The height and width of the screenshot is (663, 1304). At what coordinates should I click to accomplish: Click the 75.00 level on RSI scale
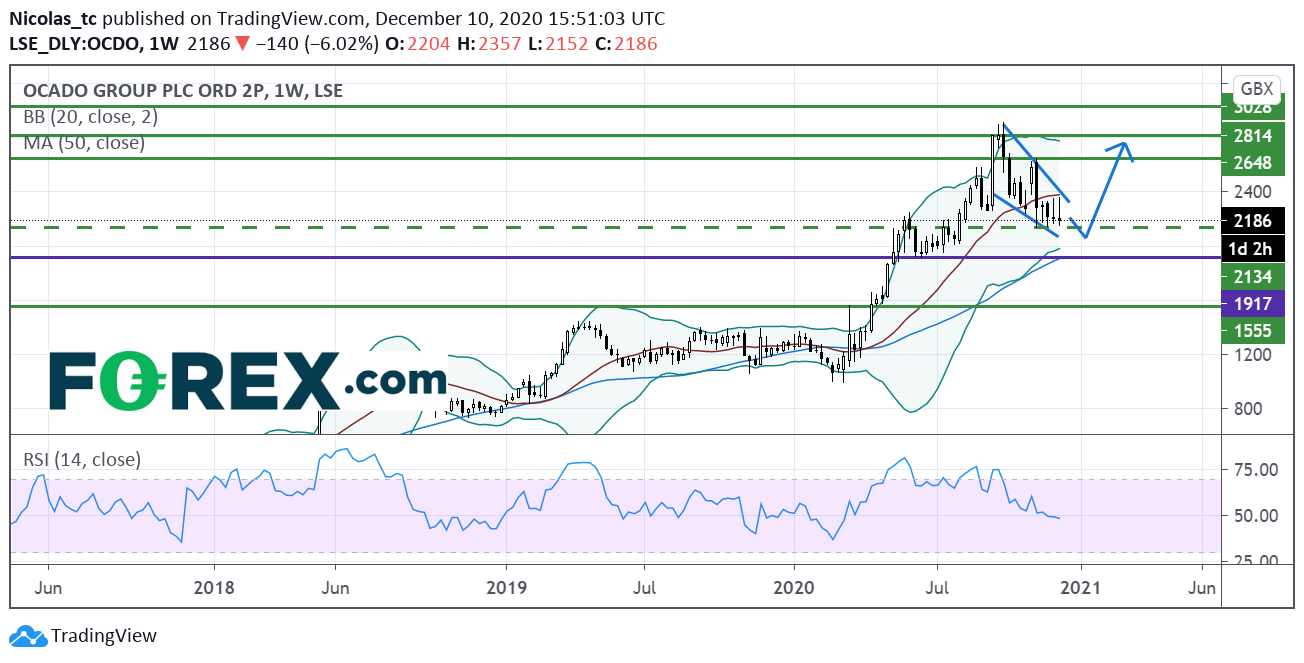(x=1252, y=470)
